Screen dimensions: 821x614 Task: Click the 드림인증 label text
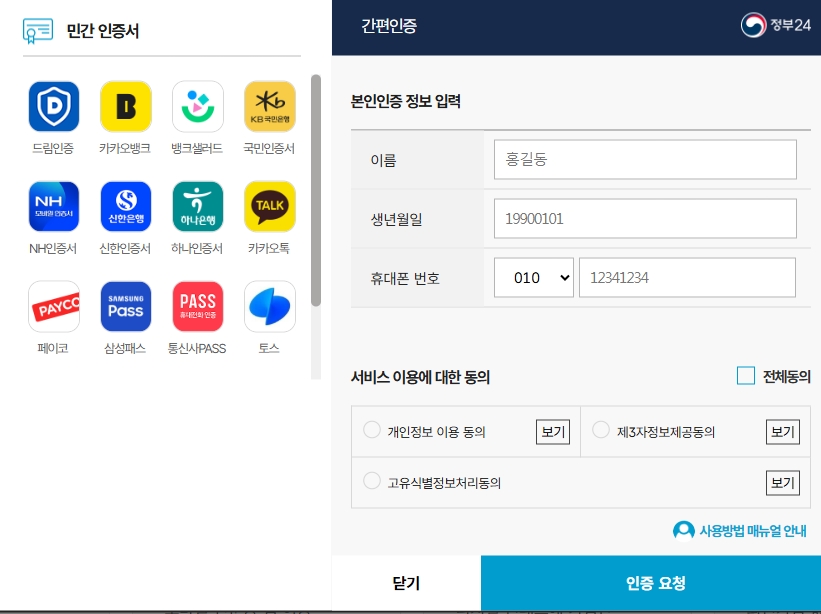click(53, 149)
